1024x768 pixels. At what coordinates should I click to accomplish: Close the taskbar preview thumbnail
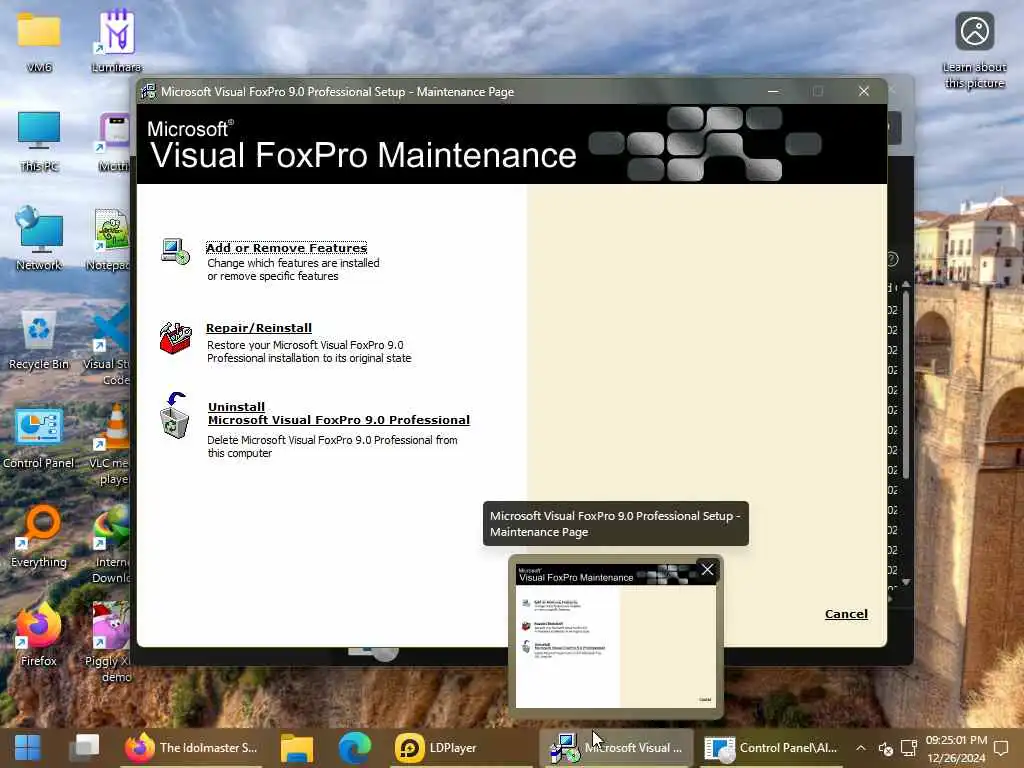click(707, 570)
